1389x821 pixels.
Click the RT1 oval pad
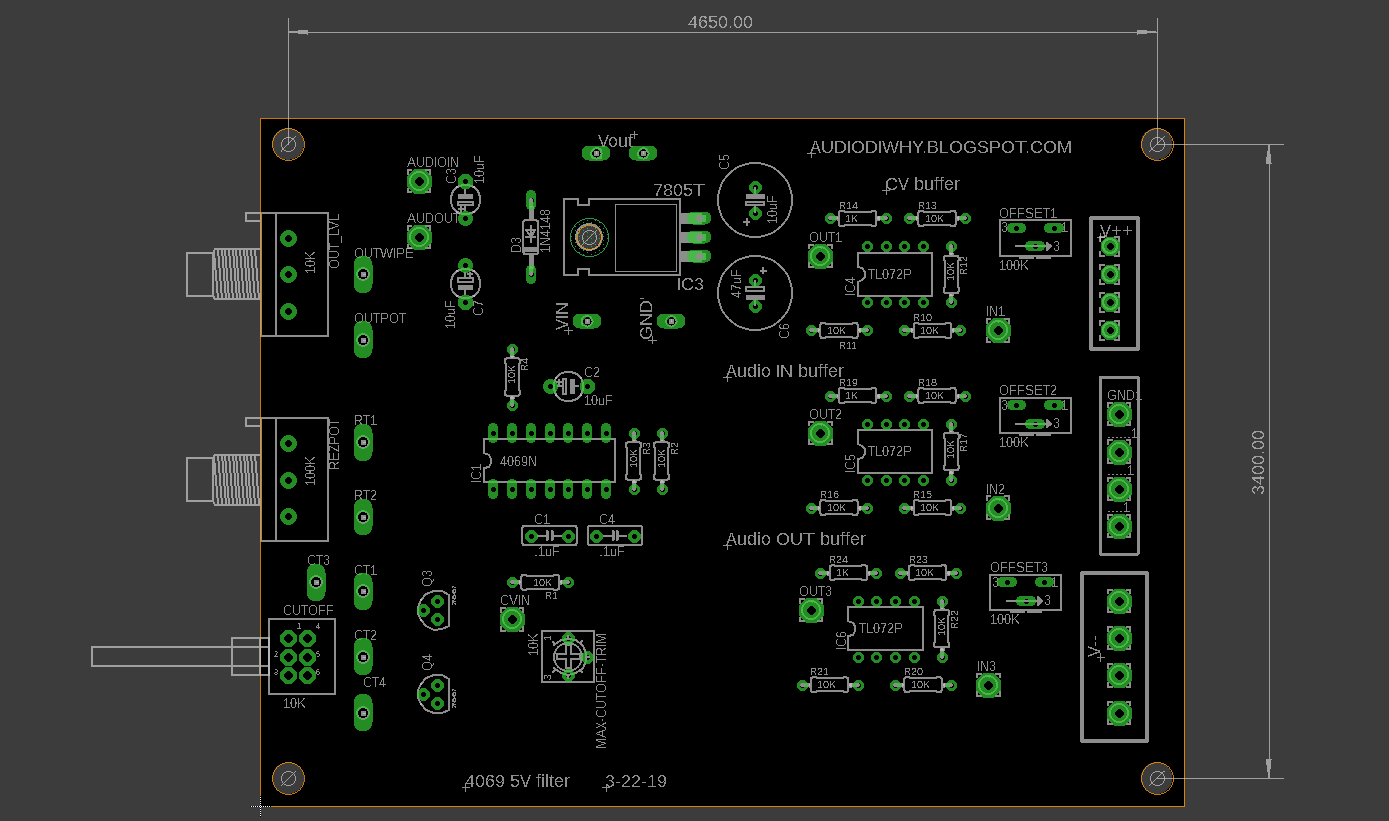pyautogui.click(x=364, y=441)
